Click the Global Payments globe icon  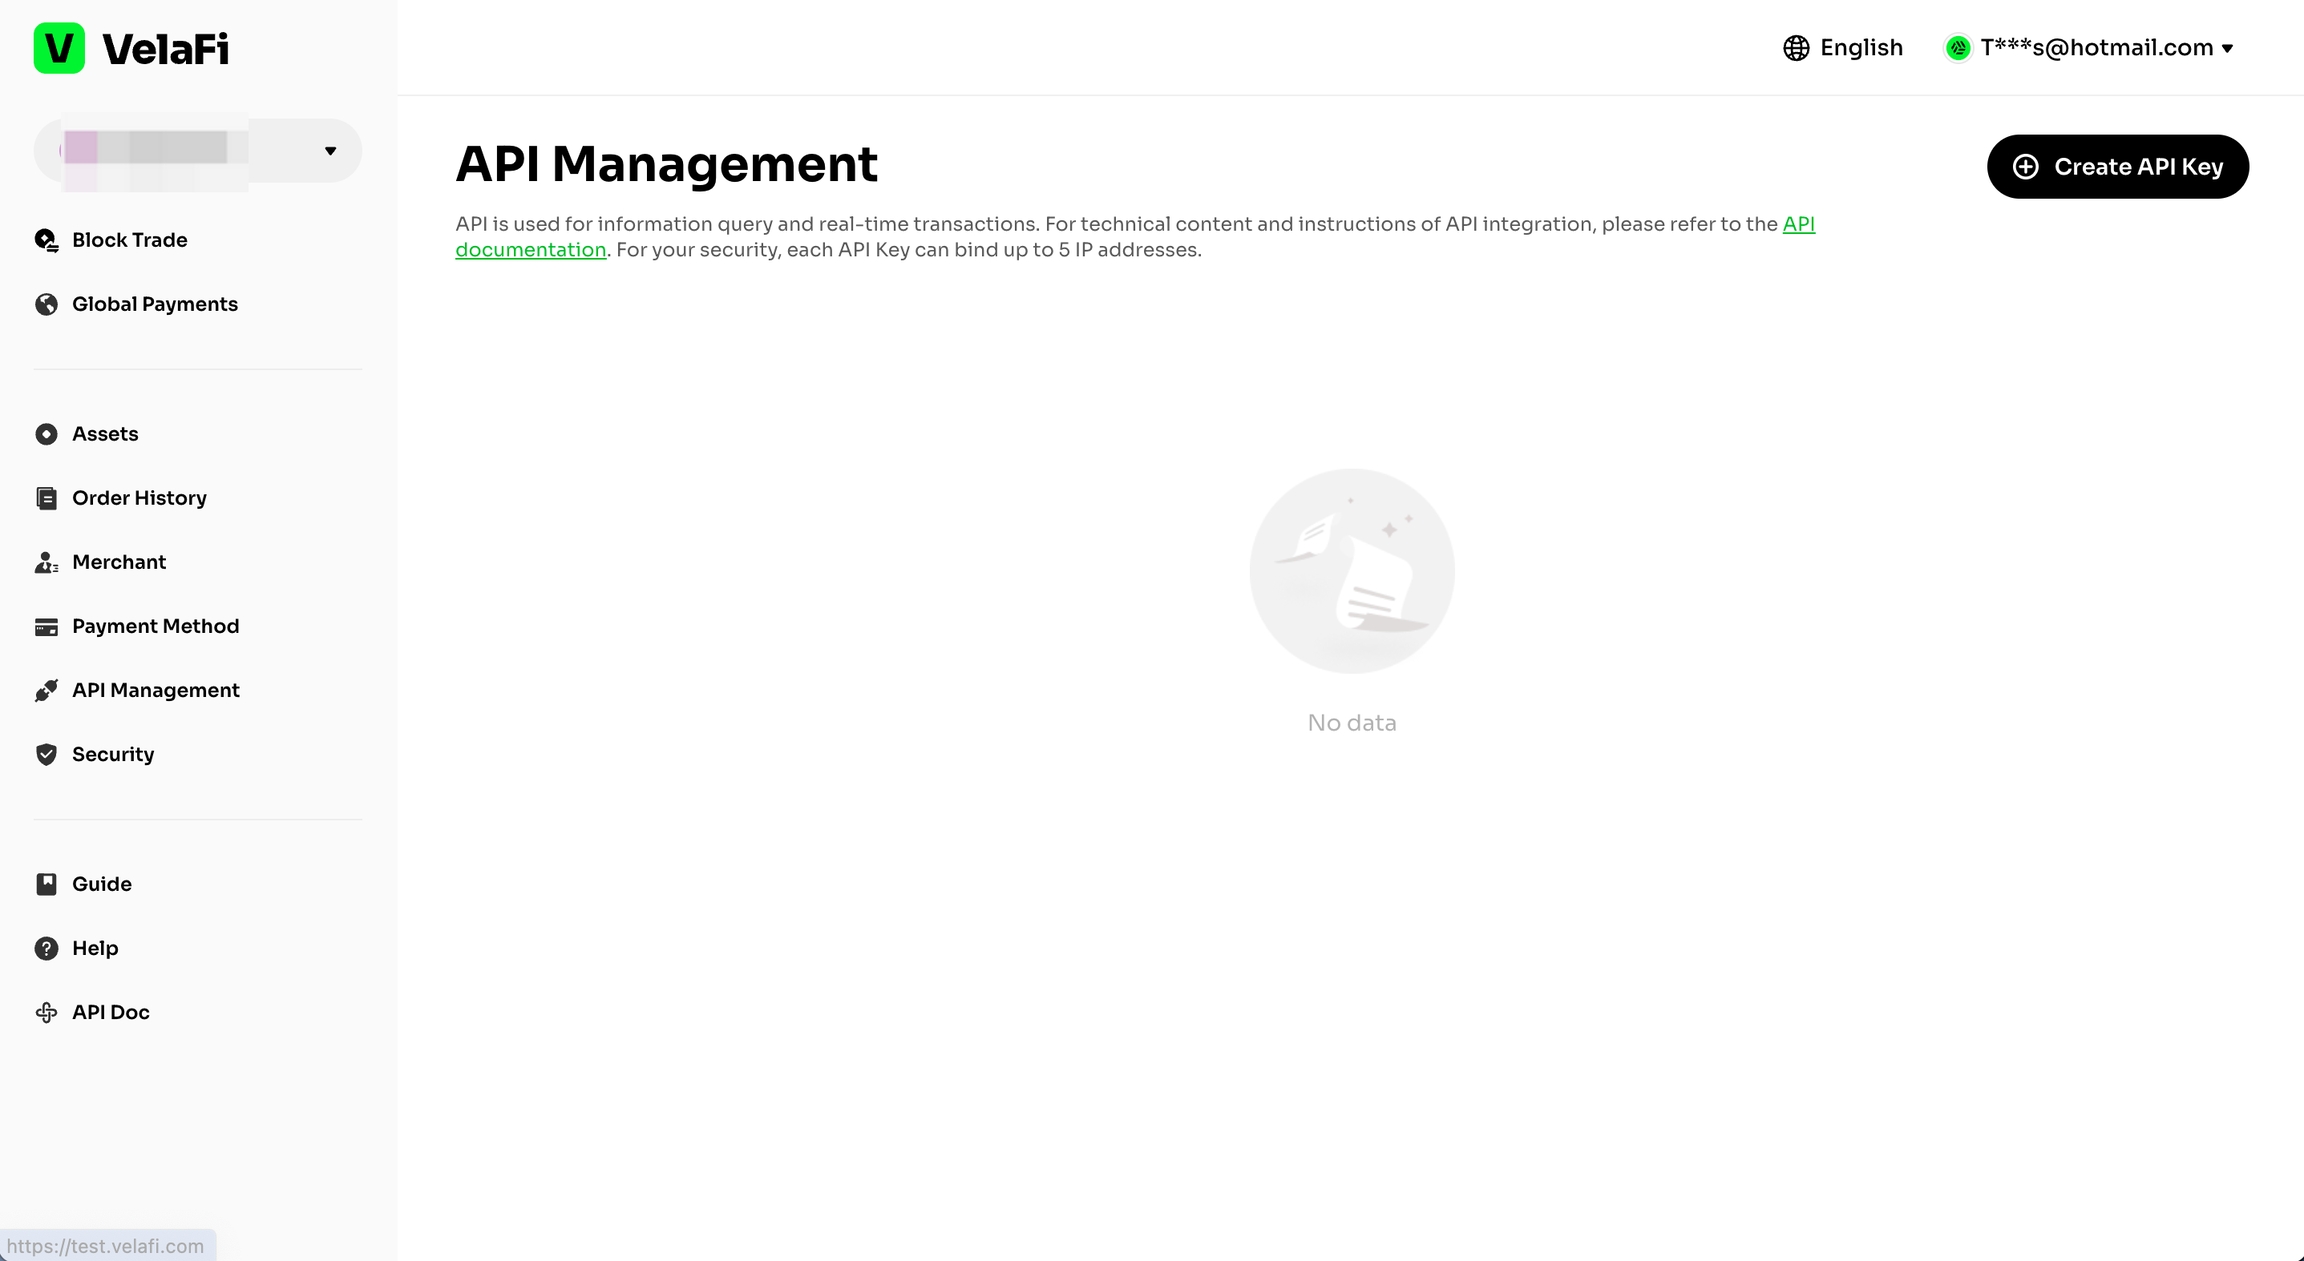[x=46, y=304]
